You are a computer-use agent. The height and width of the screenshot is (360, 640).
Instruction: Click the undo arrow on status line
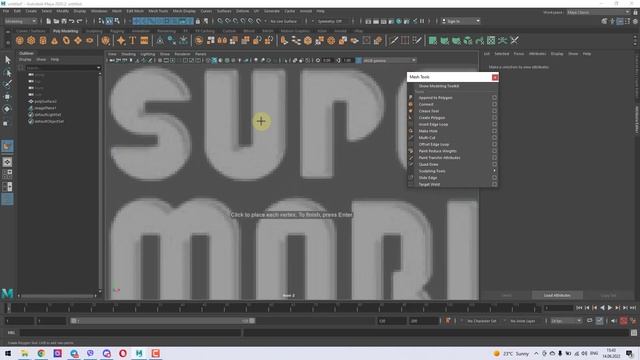pos(72,21)
